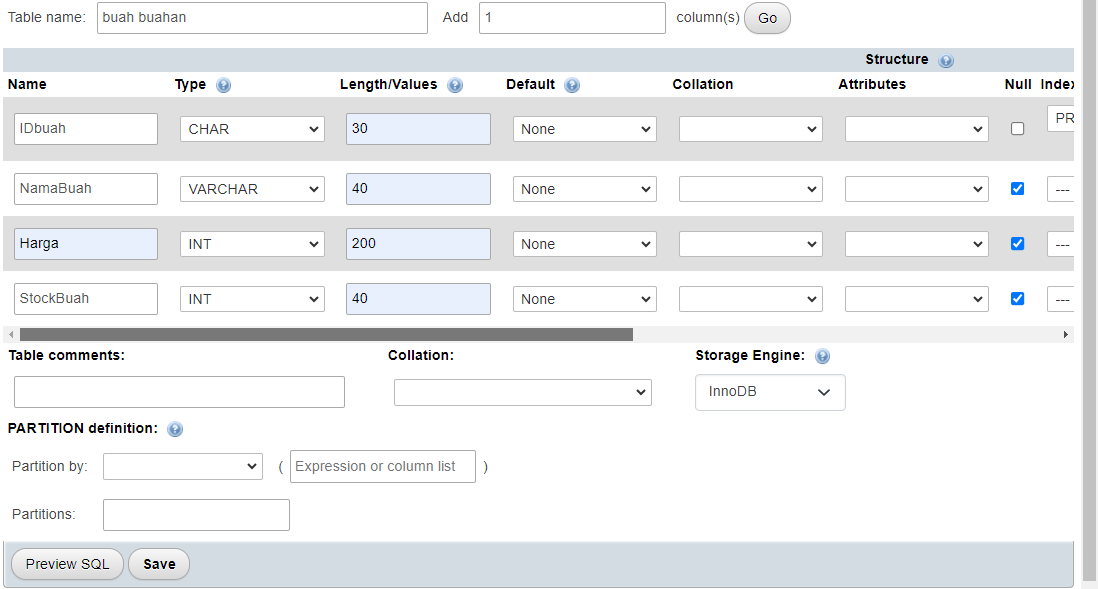Open the Partition by dropdown
The height and width of the screenshot is (589, 1098).
(183, 467)
